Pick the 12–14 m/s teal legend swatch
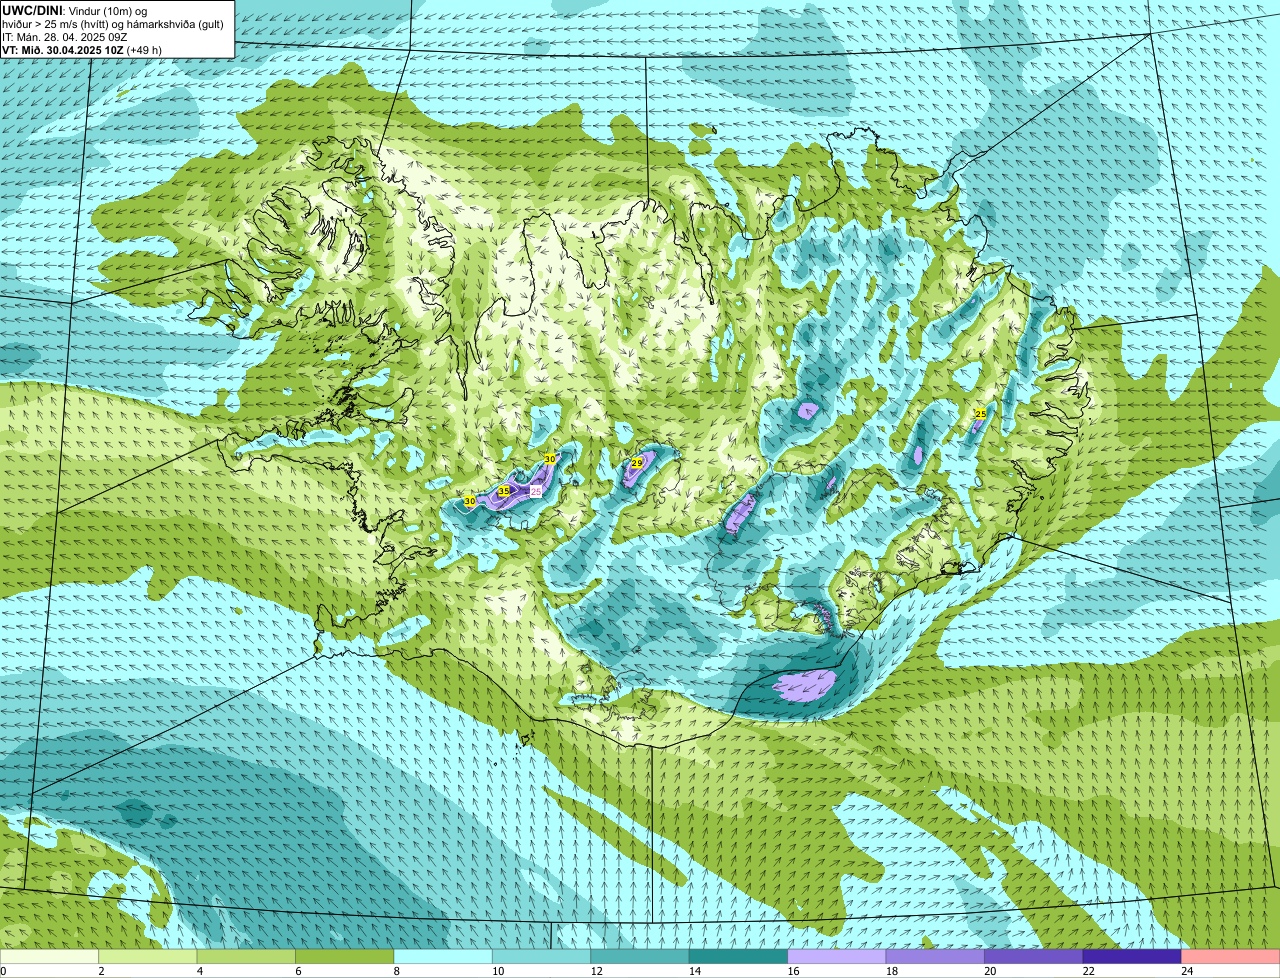 [x=640, y=957]
